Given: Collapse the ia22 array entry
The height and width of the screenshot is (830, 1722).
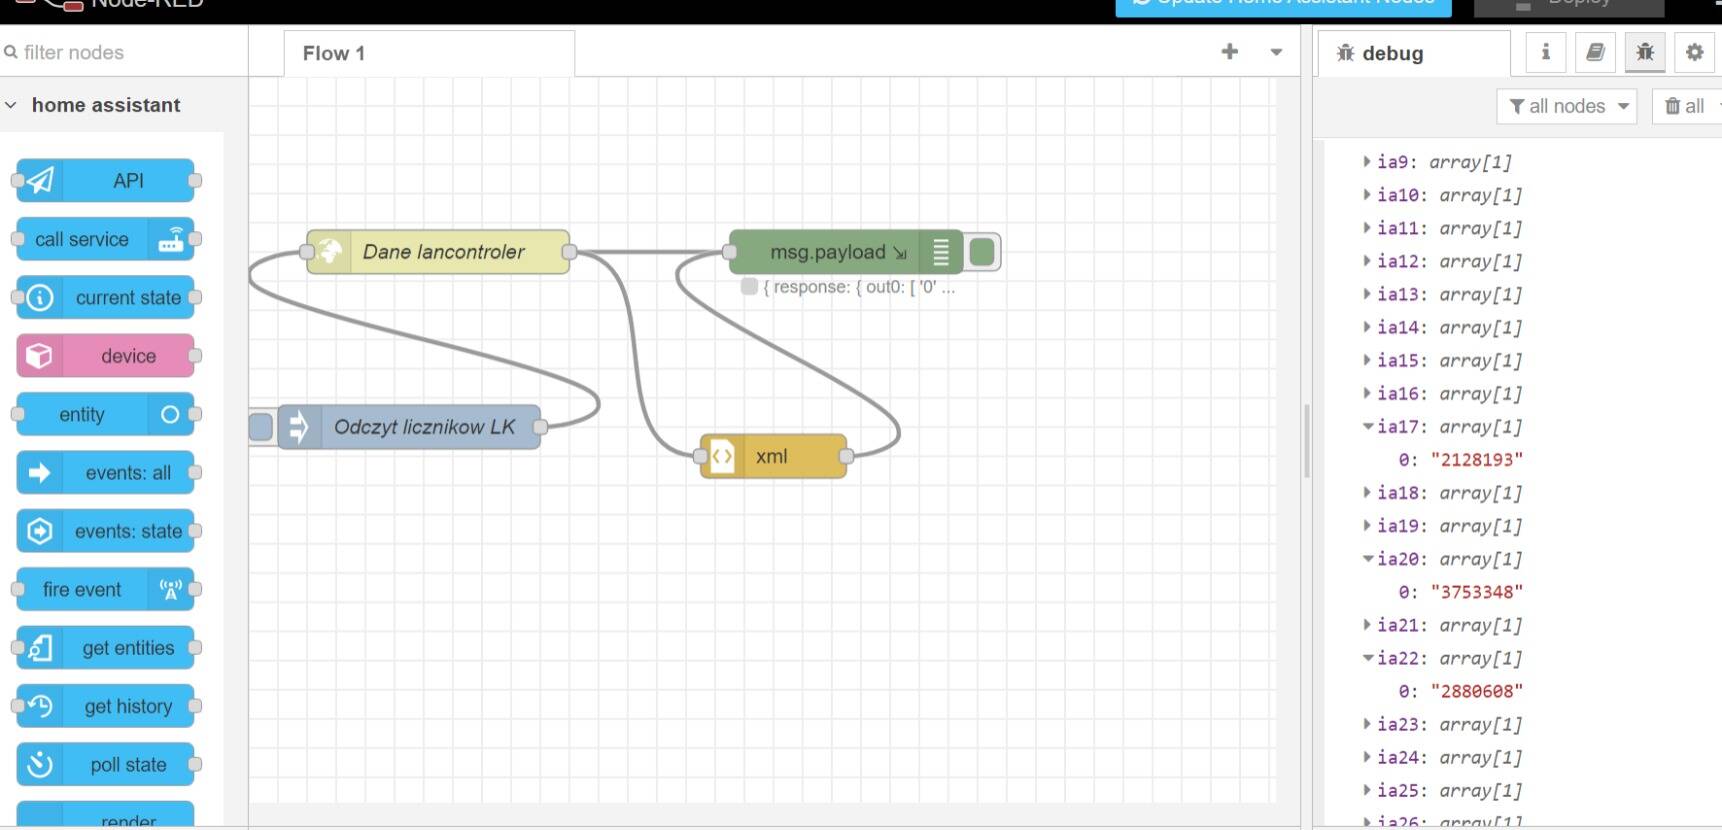Looking at the screenshot, I should click(x=1367, y=657).
